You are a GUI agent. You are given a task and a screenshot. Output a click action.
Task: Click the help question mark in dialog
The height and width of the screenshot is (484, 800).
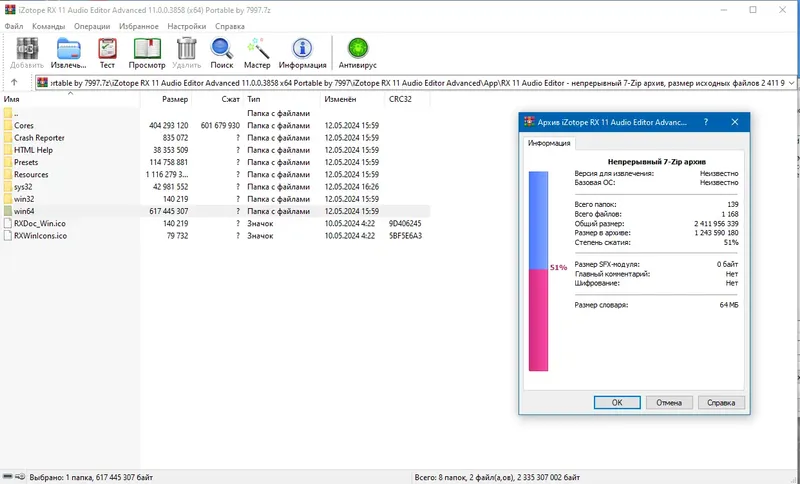click(x=706, y=122)
